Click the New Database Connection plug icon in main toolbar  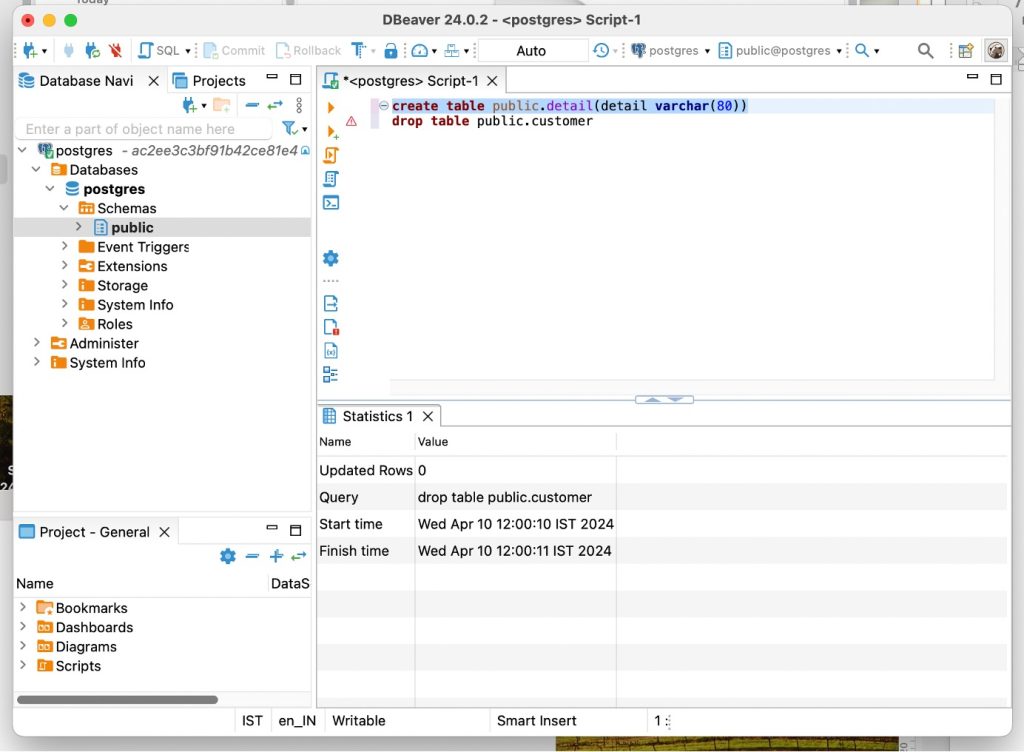tap(30, 50)
